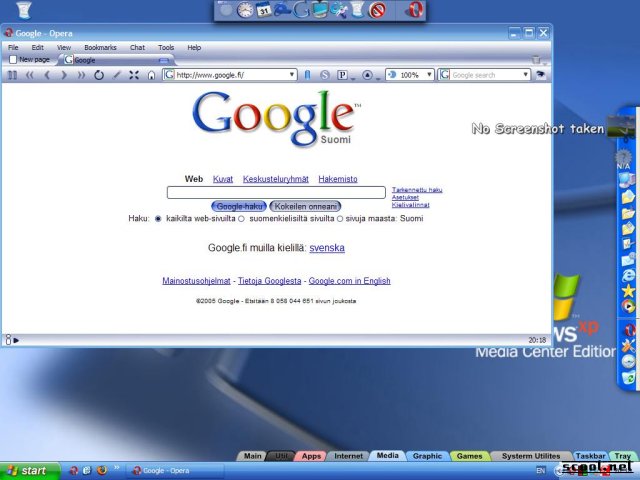This screenshot has height=480, width=640.
Task: Open the File menu
Action: pyautogui.click(x=13, y=47)
